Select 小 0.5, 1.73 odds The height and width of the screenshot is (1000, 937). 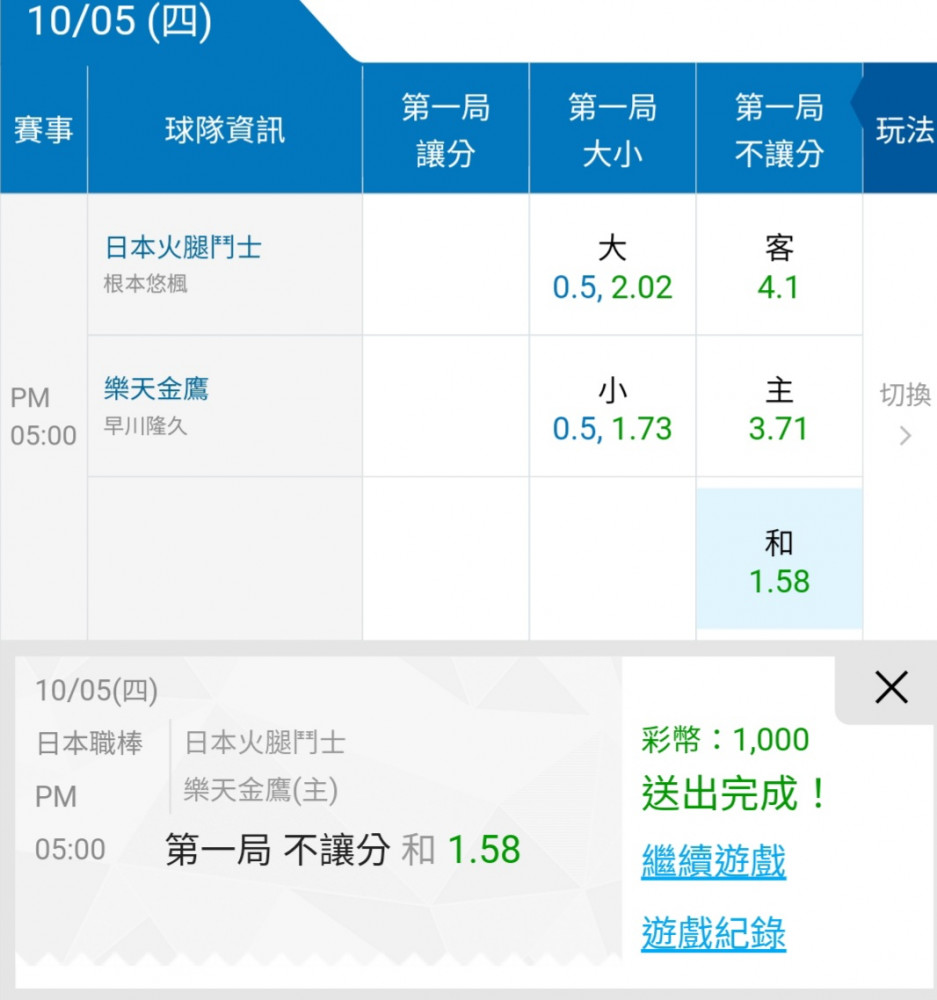612,408
